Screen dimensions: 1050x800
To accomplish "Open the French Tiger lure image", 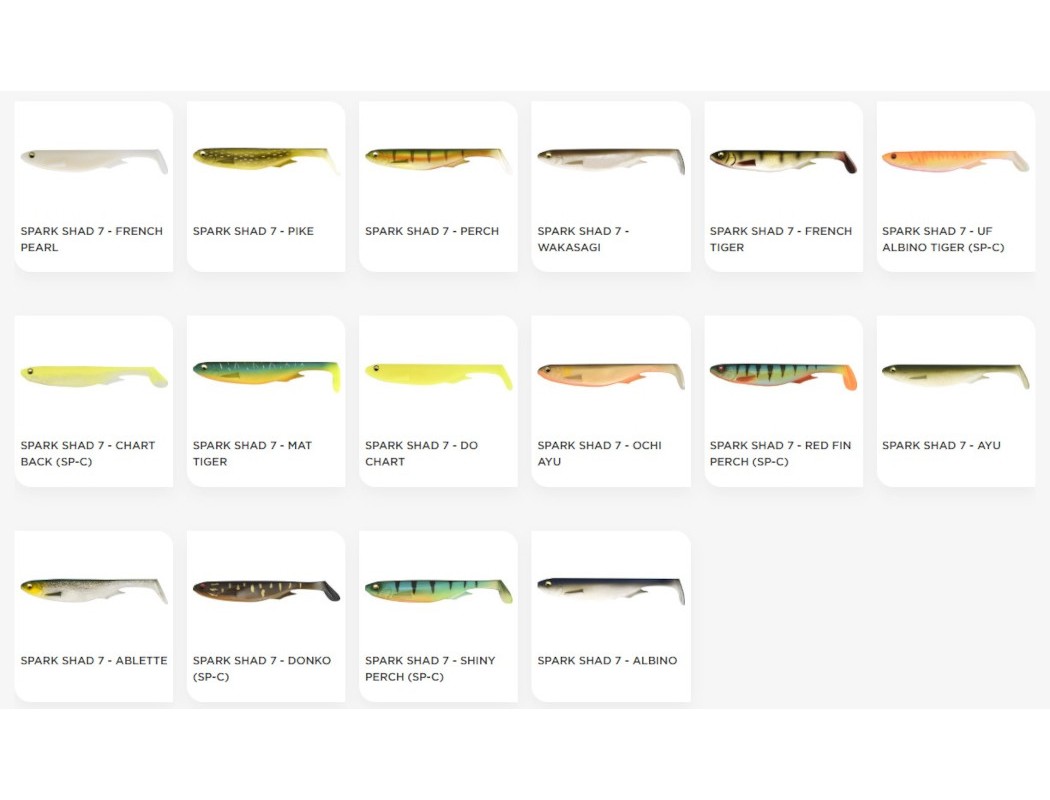I will click(x=783, y=161).
